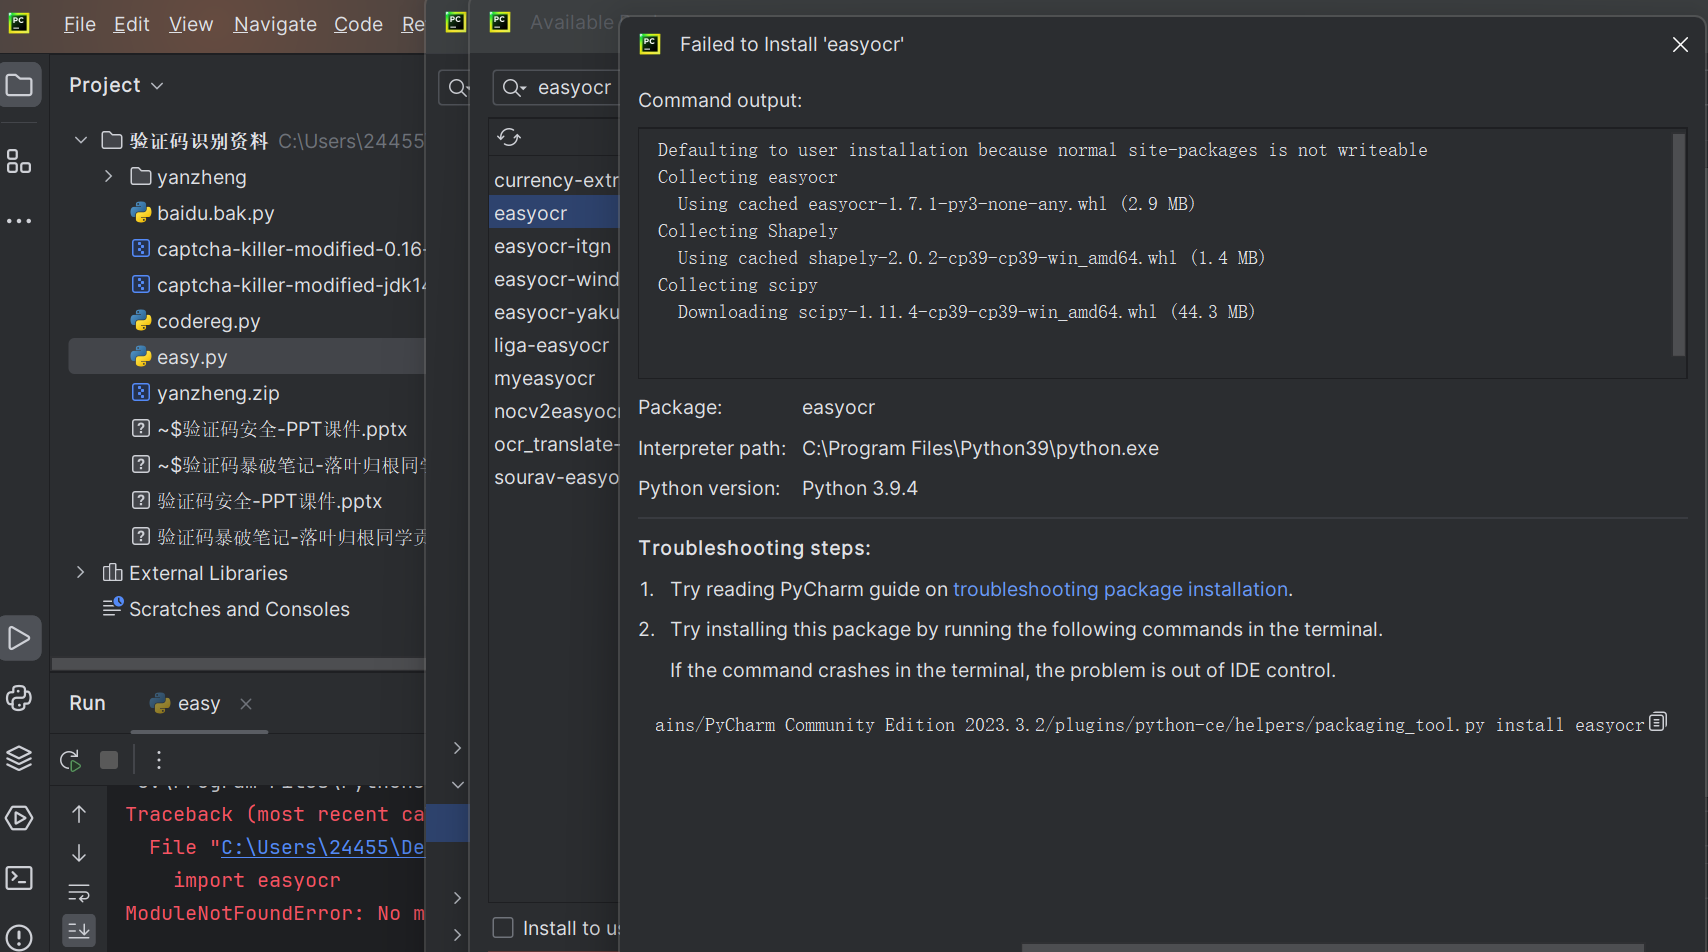Toggle scroll to end in console
1708x952 pixels.
[x=79, y=930]
